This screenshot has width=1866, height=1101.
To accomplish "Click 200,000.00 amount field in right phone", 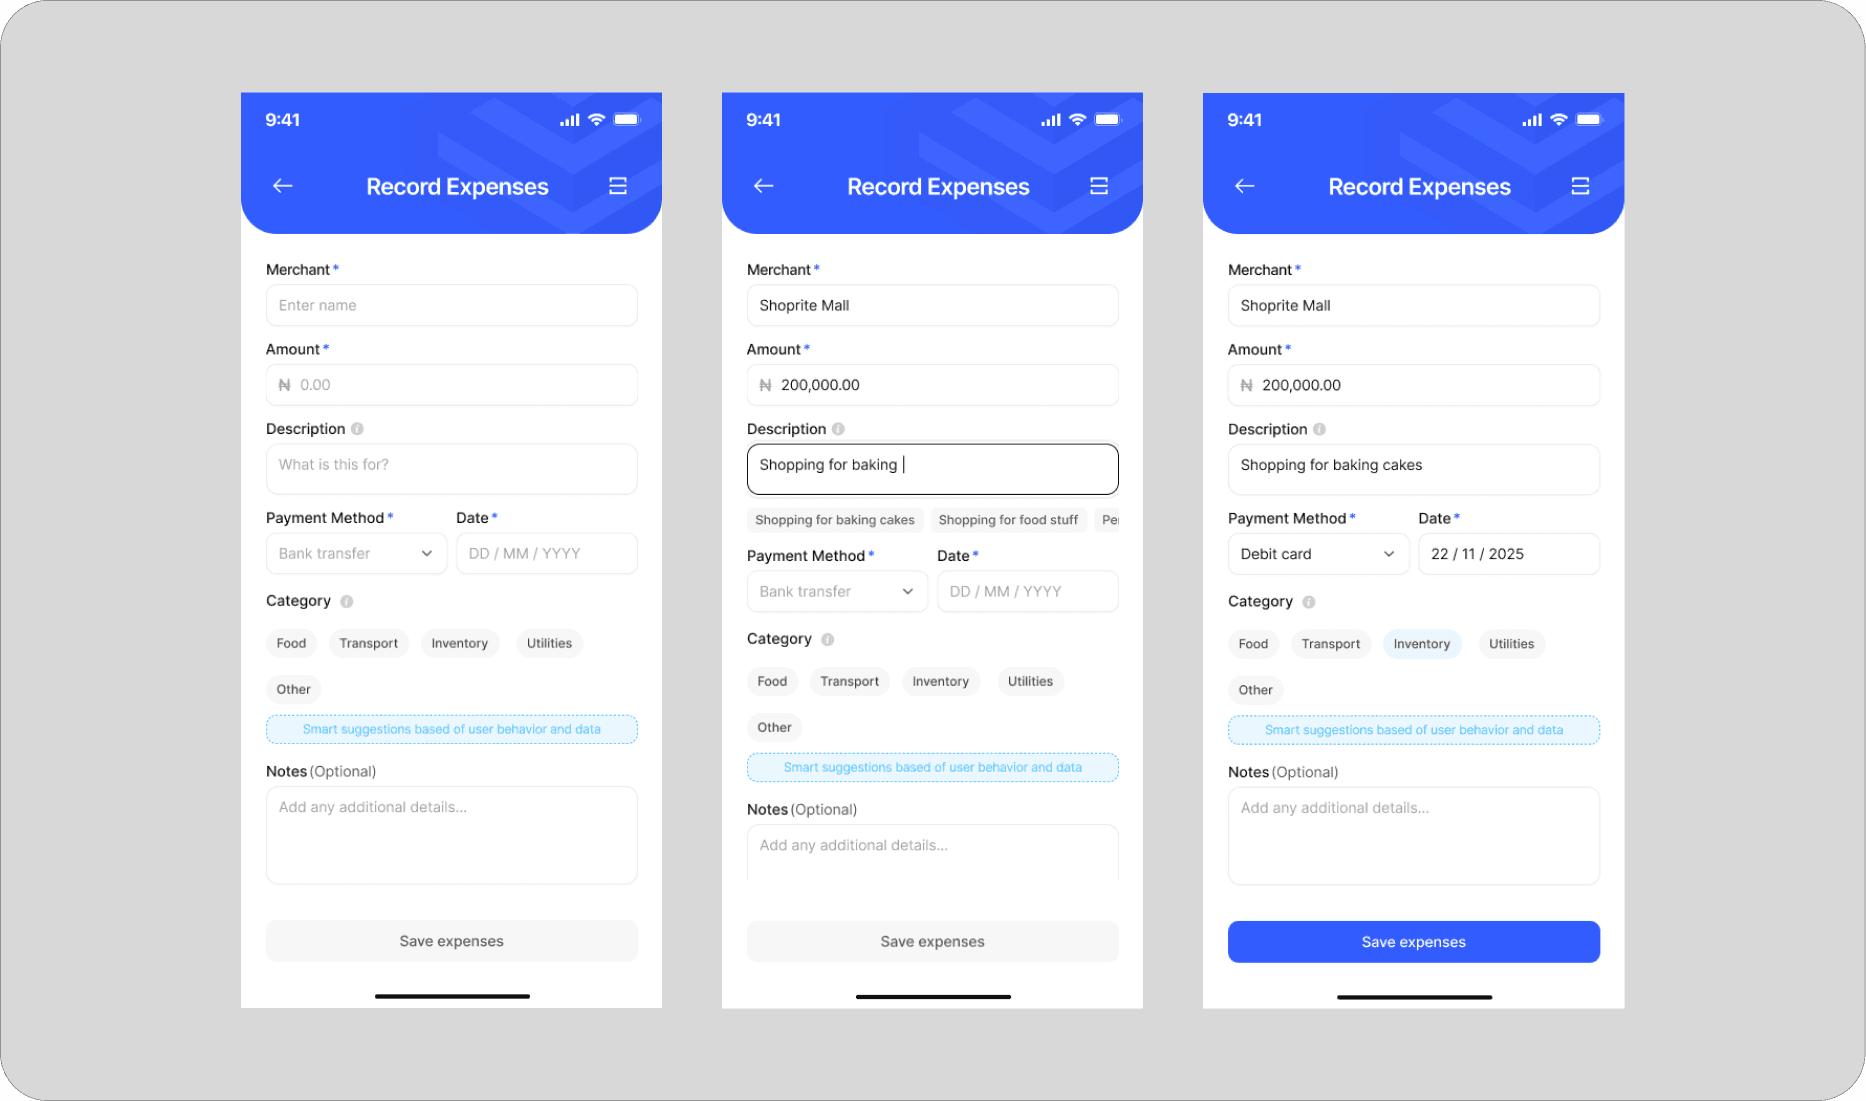I will coord(1414,385).
